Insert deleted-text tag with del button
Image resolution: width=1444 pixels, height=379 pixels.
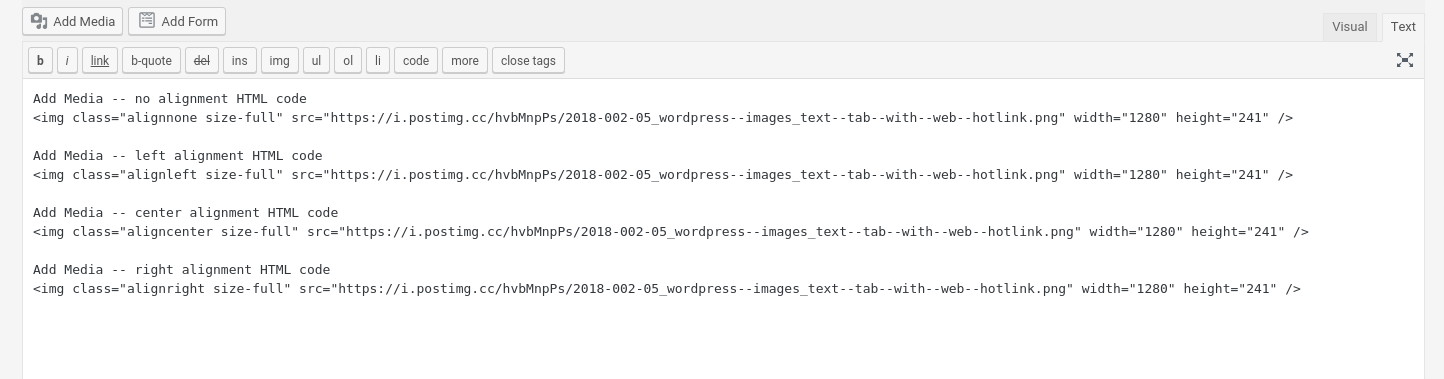(201, 61)
